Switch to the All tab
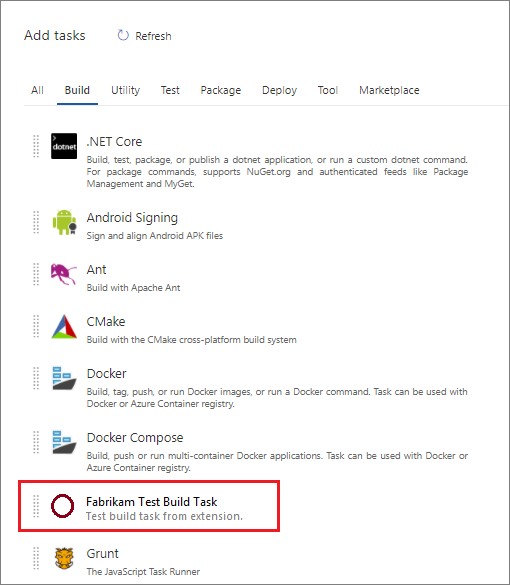Screen dimensions: 510x585 pyautogui.click(x=37, y=90)
